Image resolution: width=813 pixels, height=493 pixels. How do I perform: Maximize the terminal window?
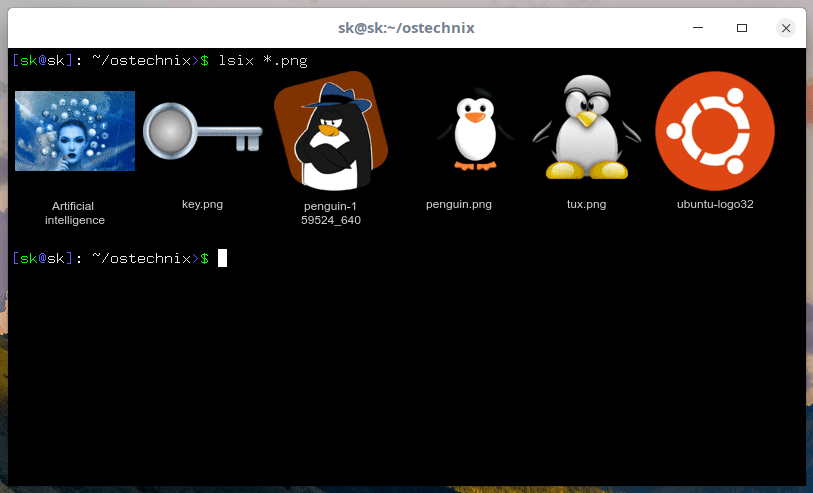coord(742,28)
